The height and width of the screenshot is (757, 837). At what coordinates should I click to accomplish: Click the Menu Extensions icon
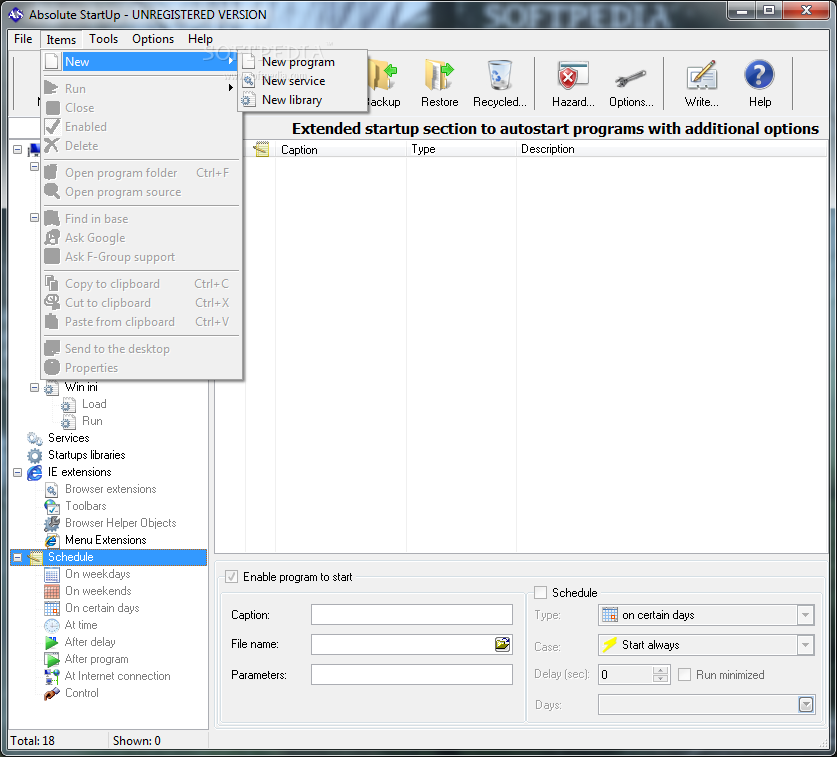(52, 540)
